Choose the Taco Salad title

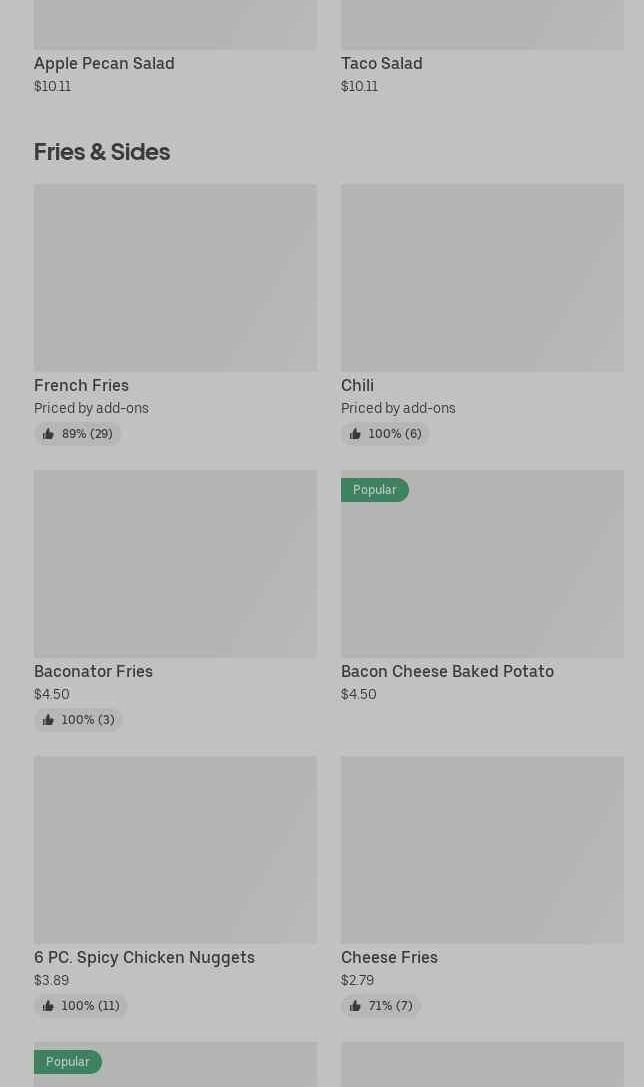pos(381,63)
